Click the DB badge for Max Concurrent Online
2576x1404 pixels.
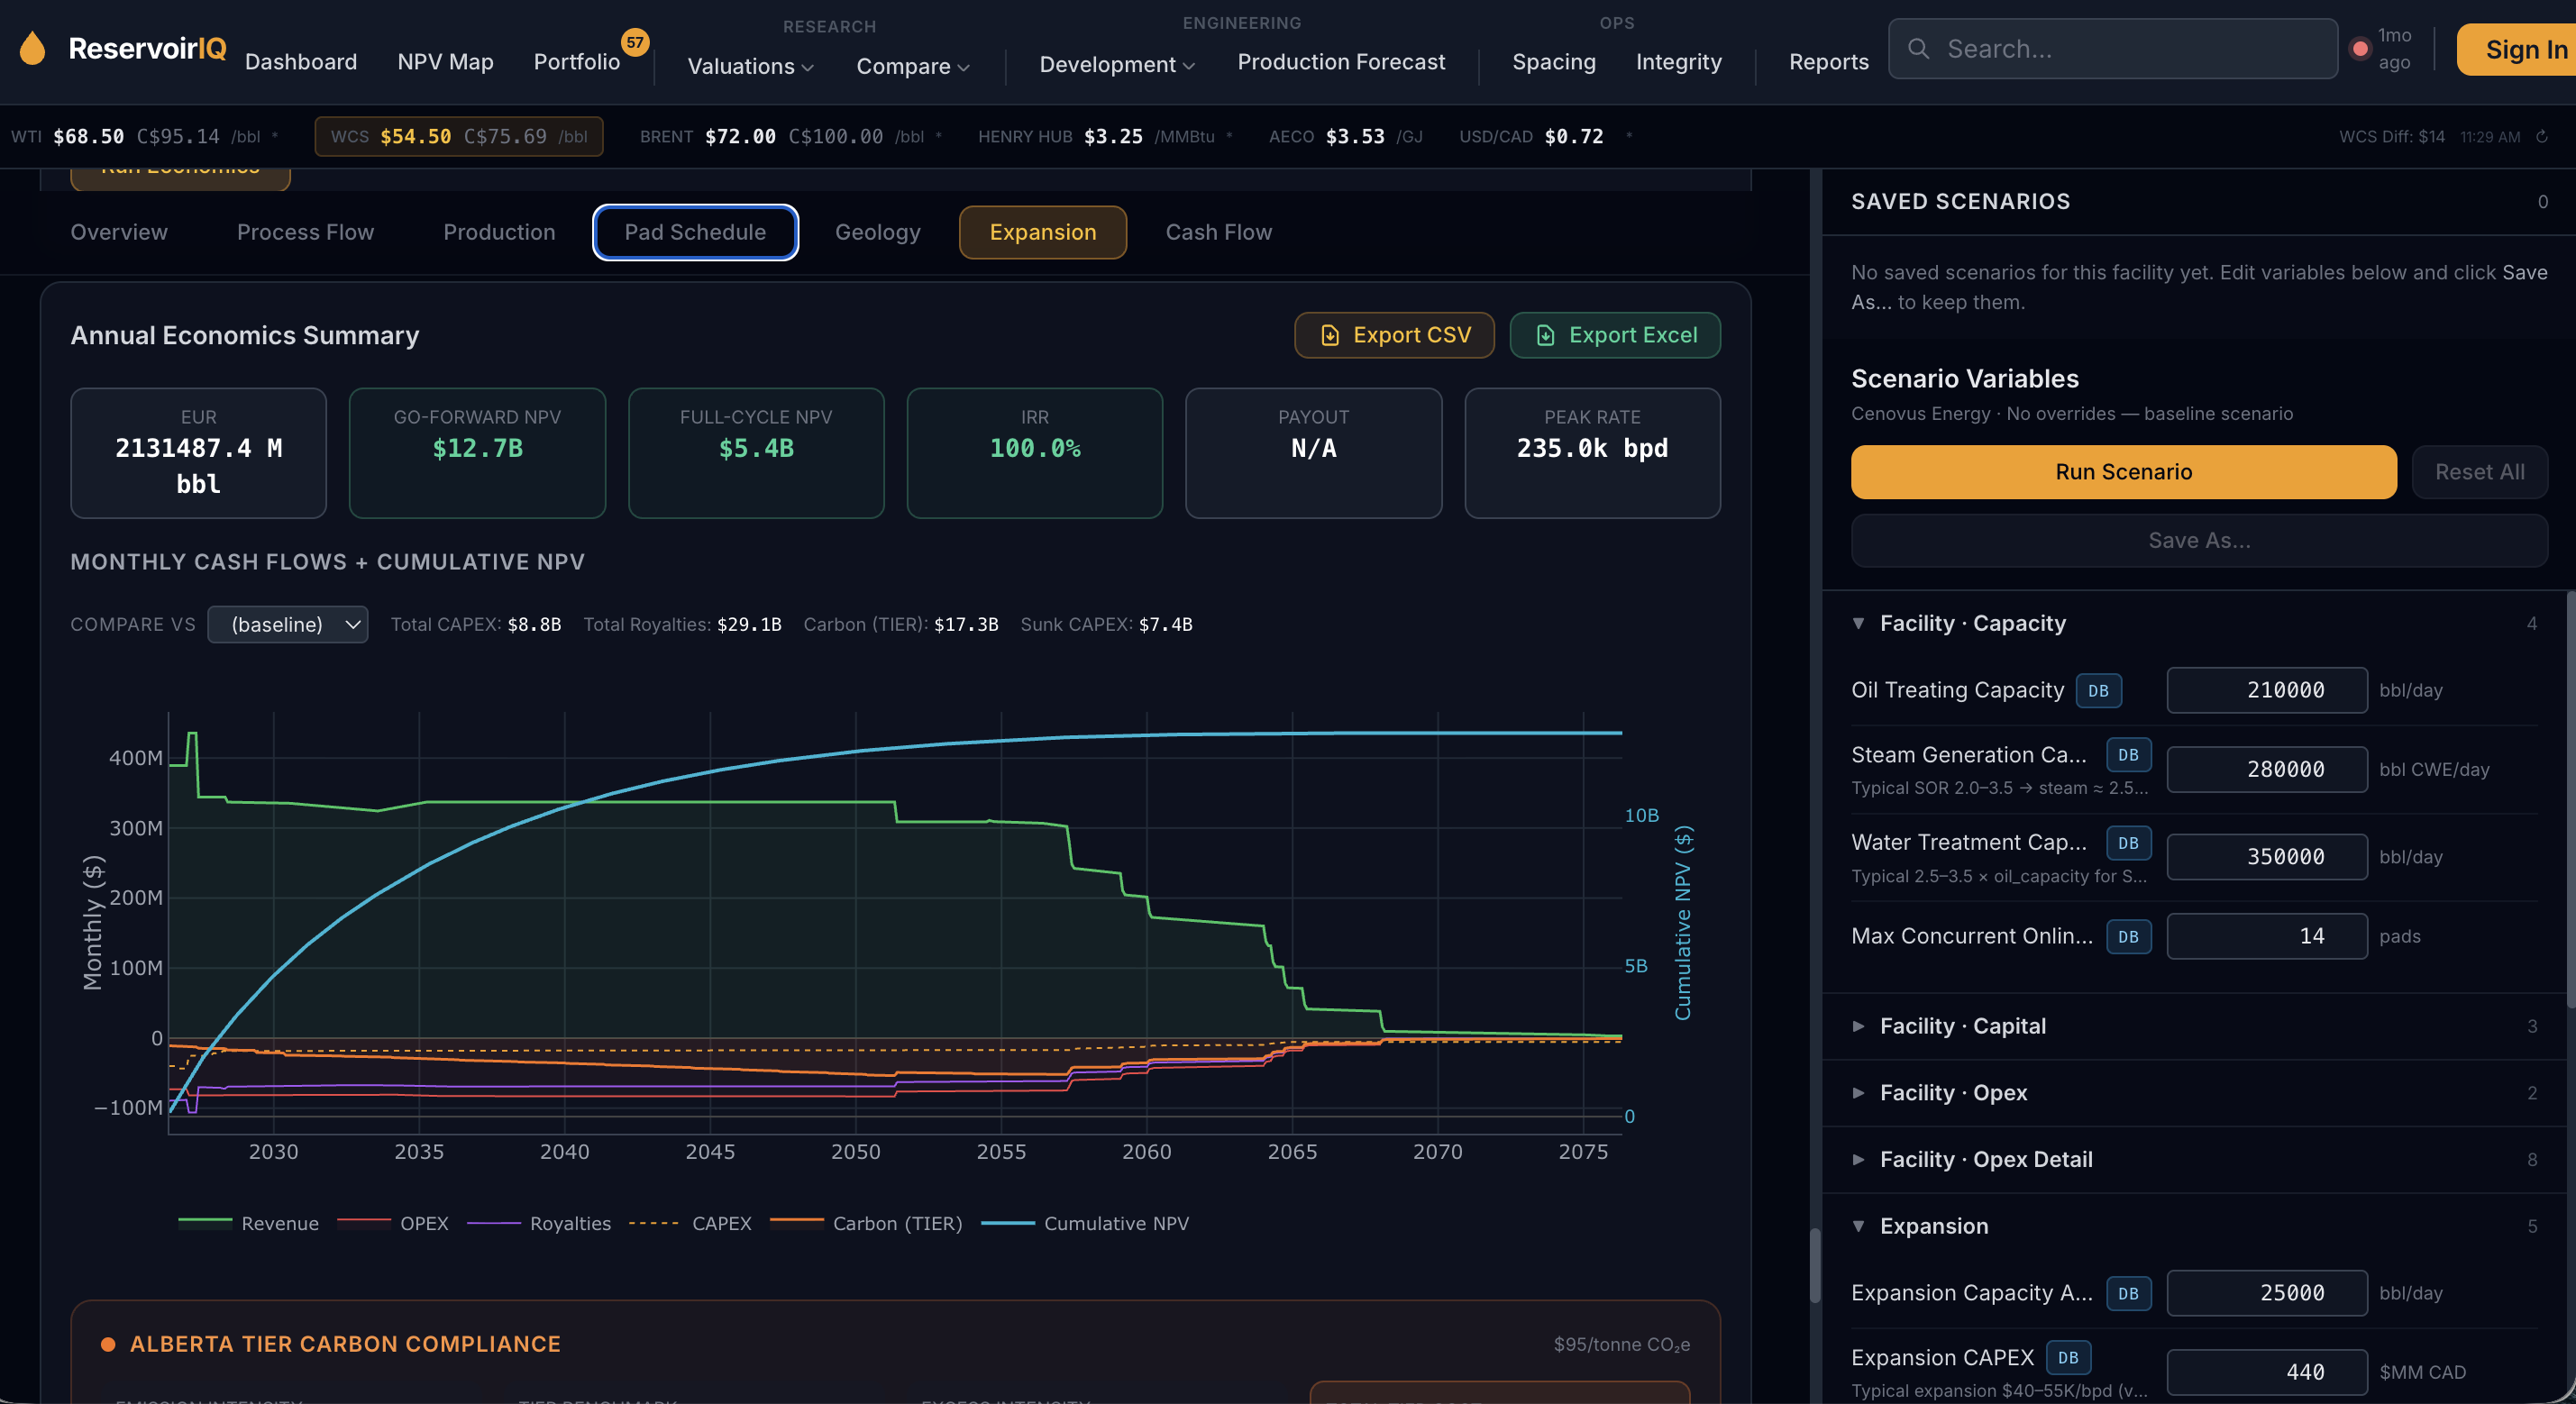click(2128, 936)
